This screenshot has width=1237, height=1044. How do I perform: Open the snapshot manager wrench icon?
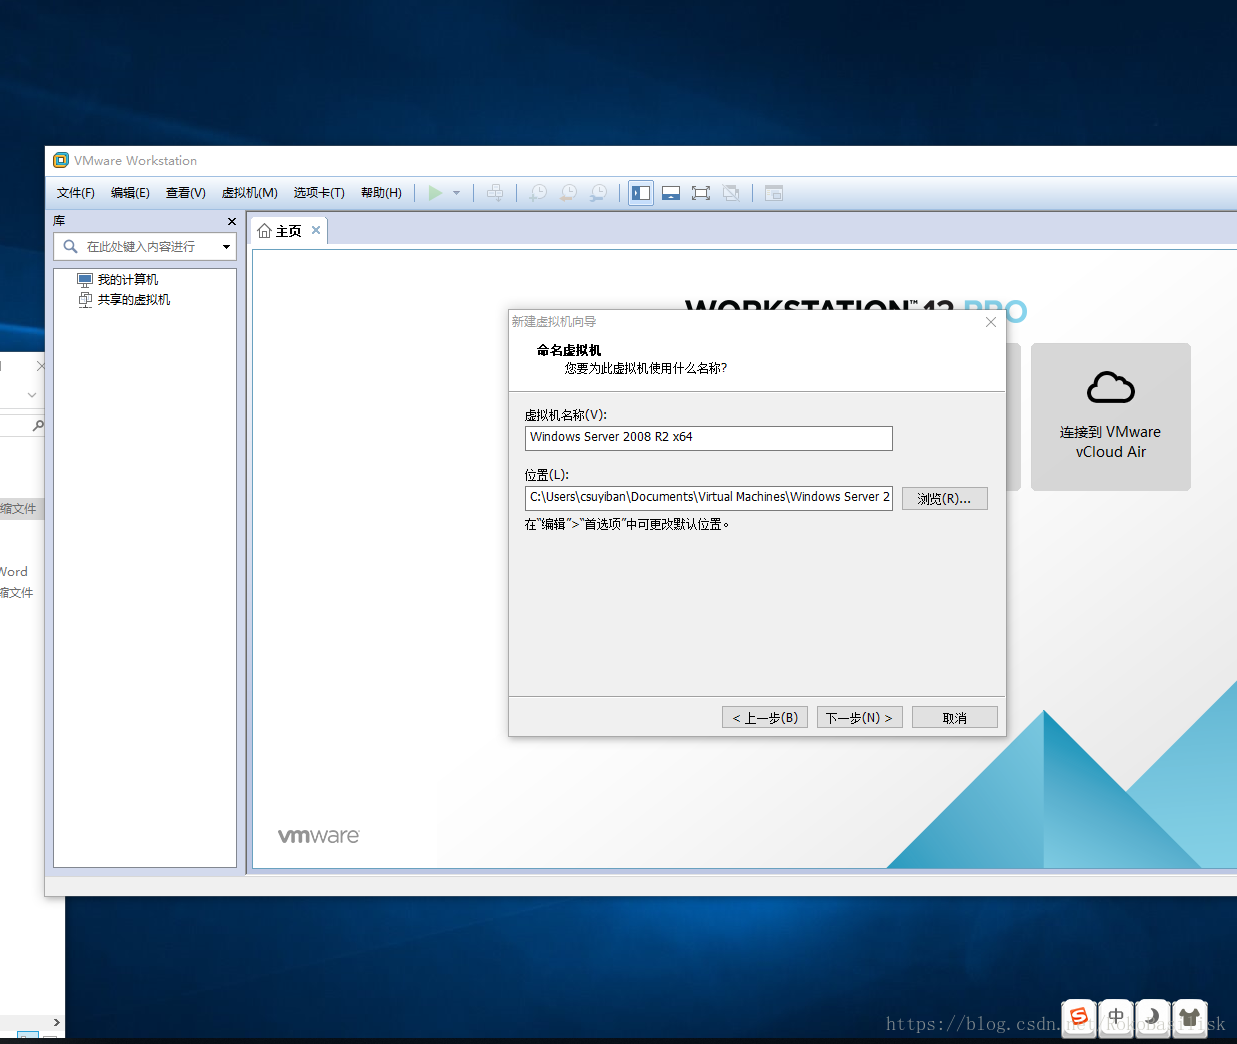point(598,193)
